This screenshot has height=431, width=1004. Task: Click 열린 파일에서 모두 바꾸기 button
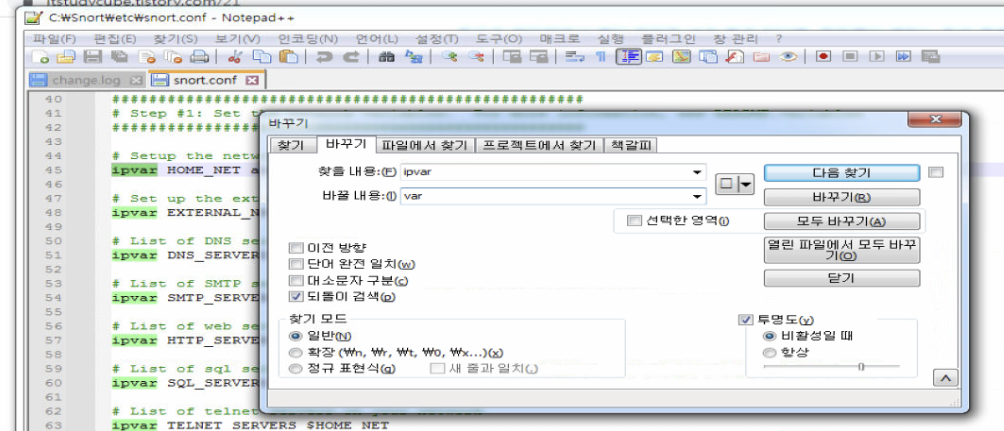point(842,250)
